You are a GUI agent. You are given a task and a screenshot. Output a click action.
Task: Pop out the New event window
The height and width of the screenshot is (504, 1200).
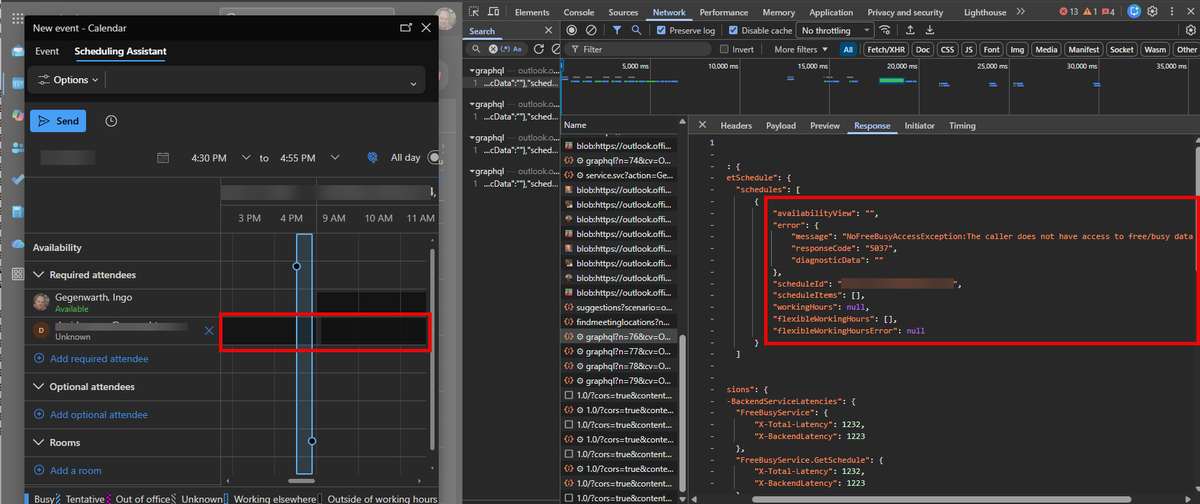[405, 28]
